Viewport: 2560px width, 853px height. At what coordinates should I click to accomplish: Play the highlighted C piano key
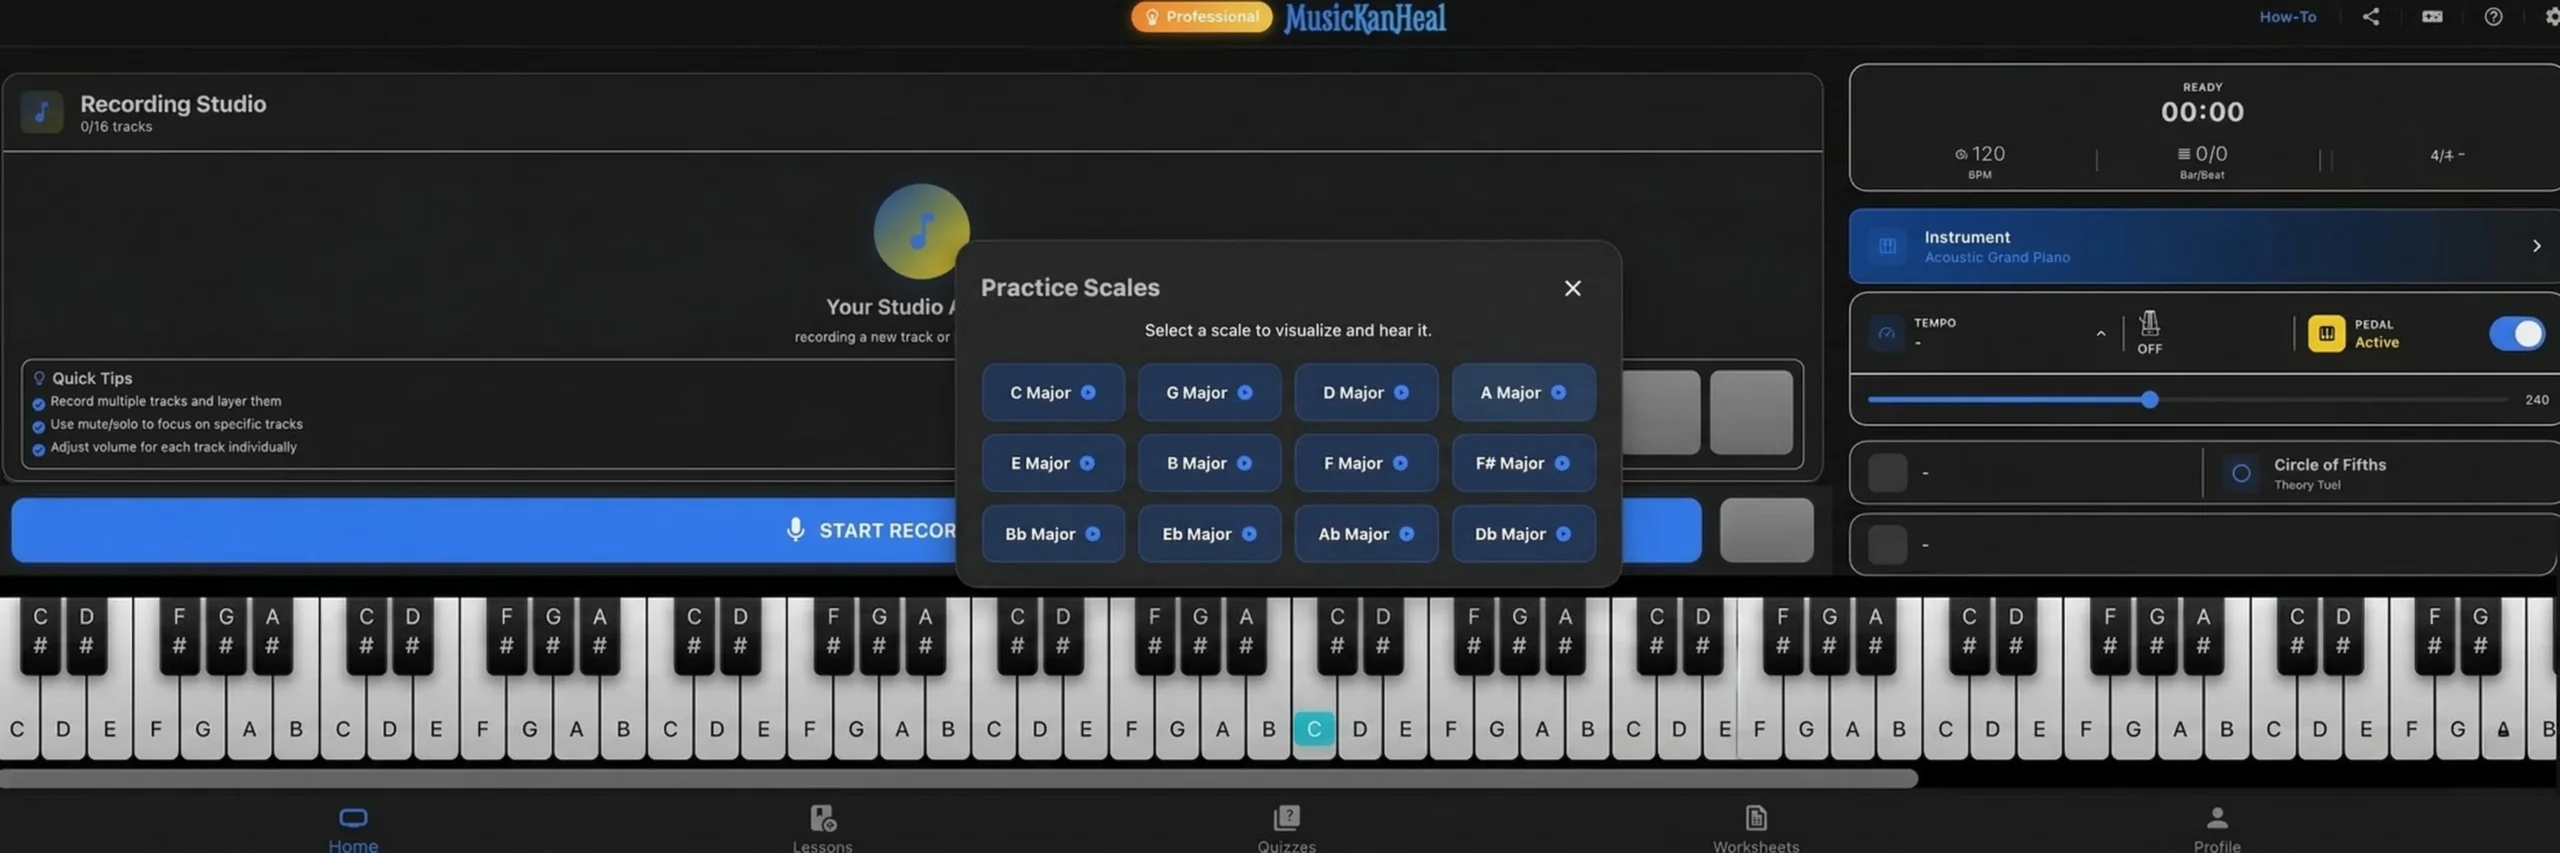pos(1313,729)
